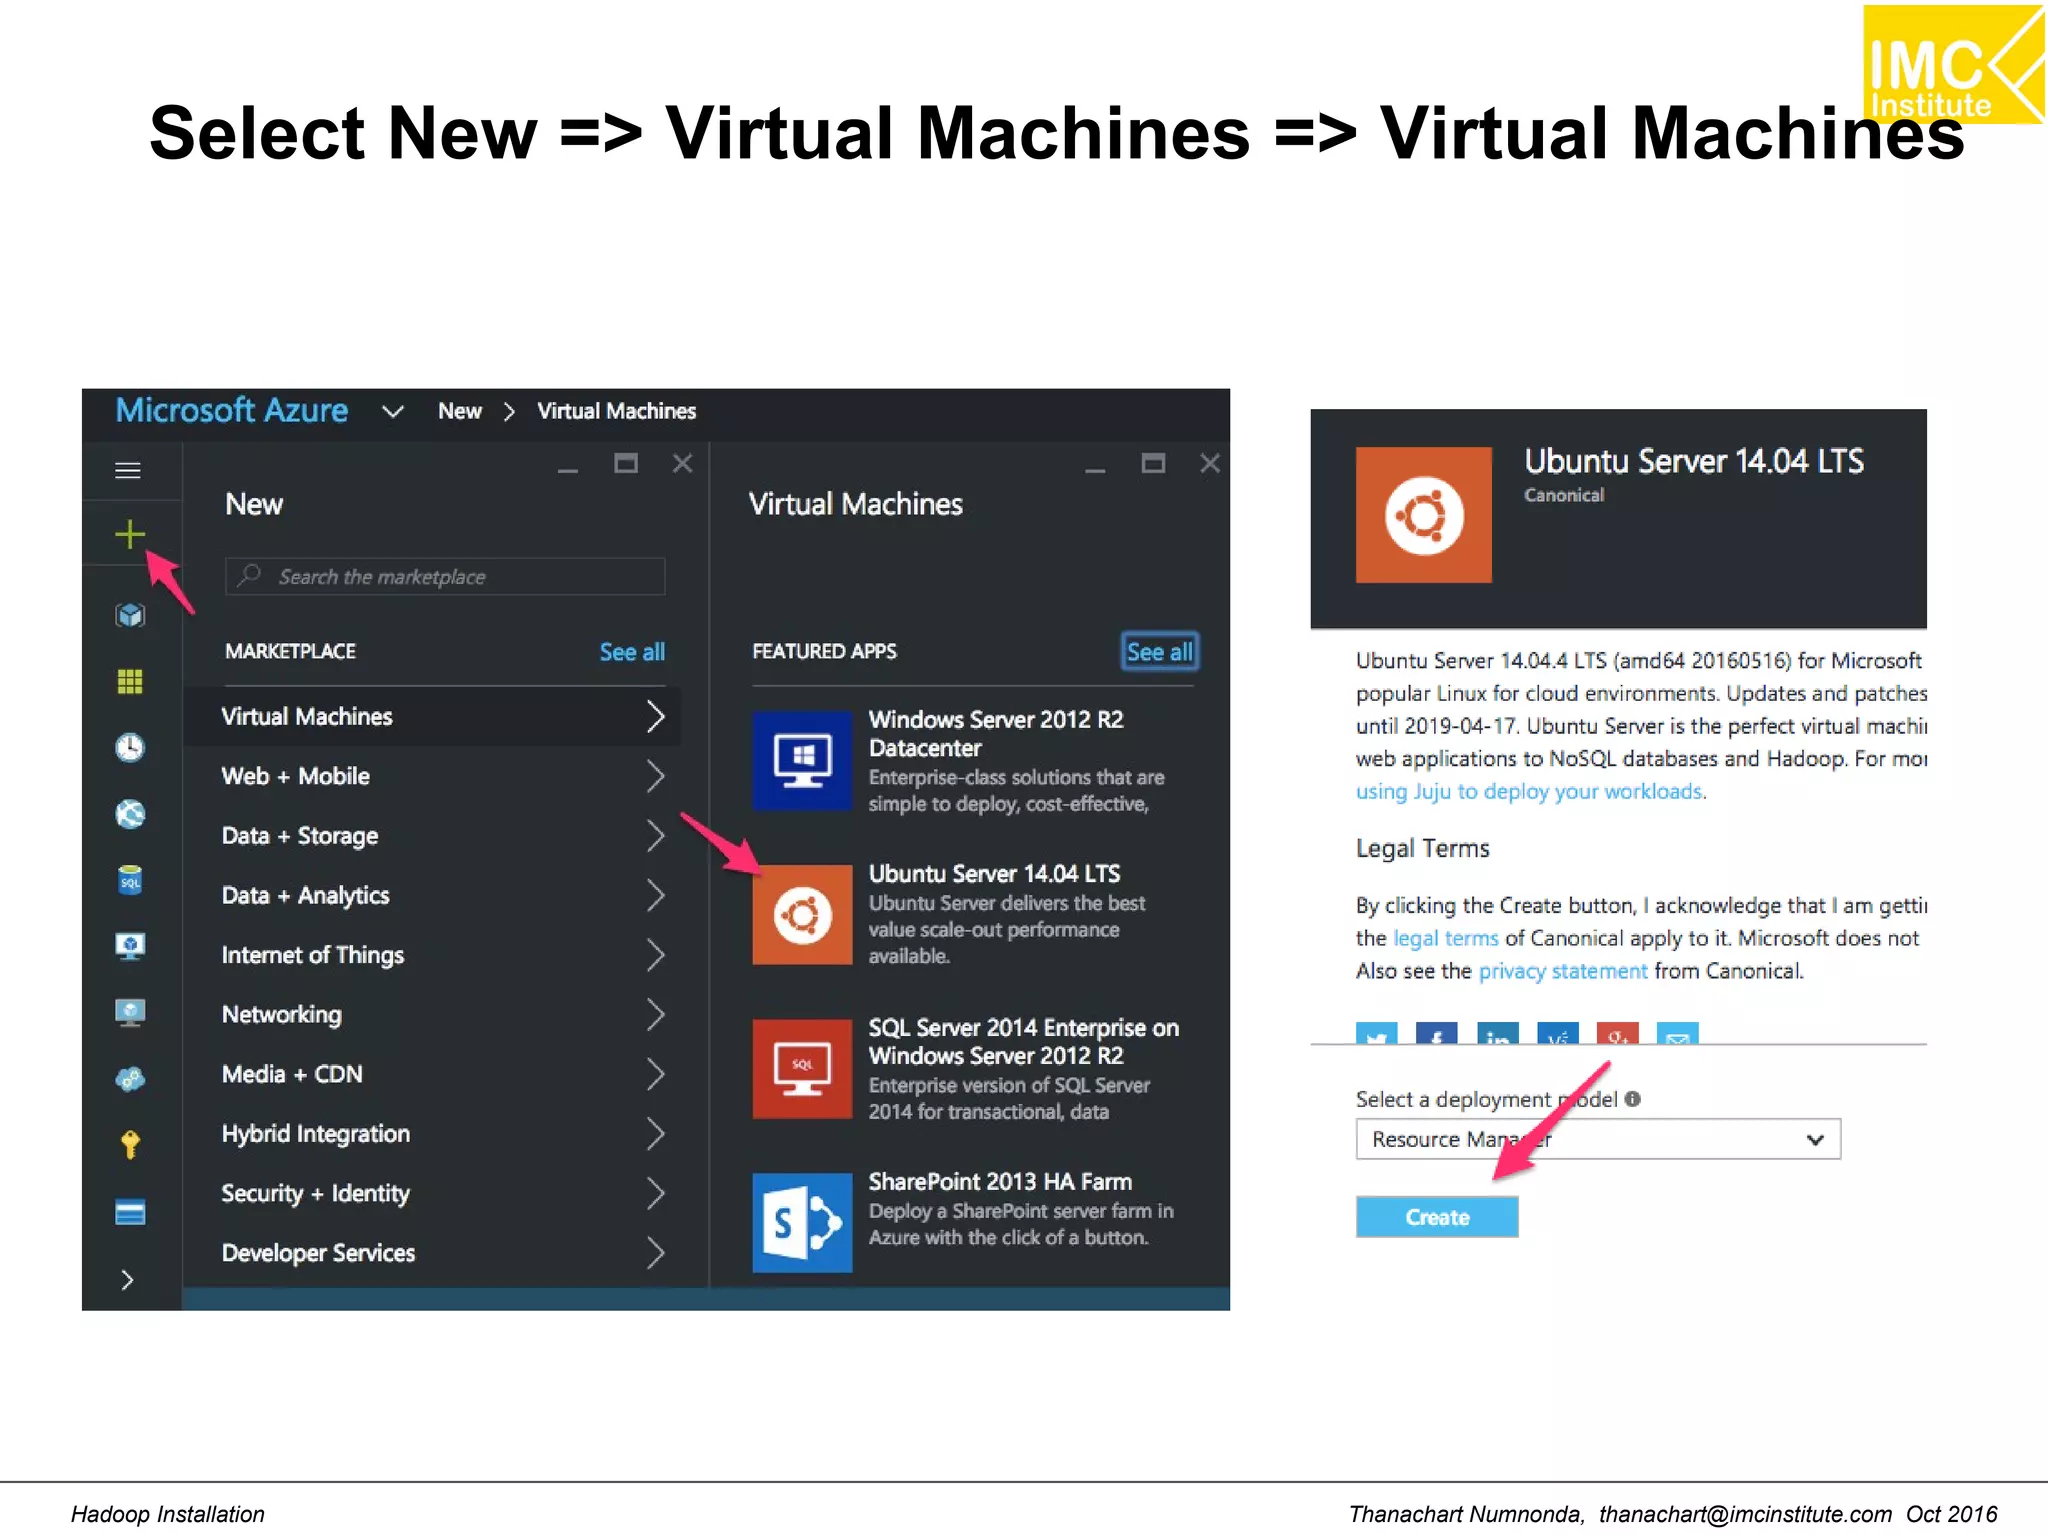2048x1536 pixels.
Task: Minimize the Virtual Machines blade
Action: [x=1096, y=469]
